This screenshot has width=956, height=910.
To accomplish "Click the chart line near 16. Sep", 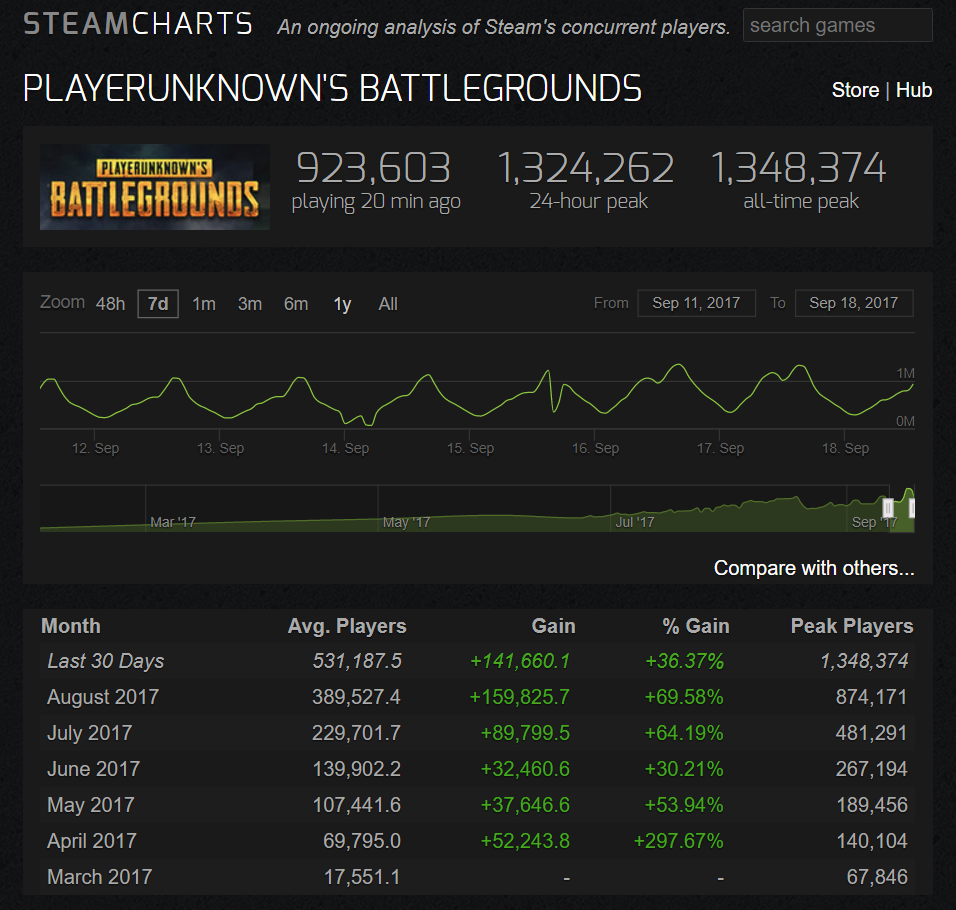I will pyautogui.click(x=595, y=405).
